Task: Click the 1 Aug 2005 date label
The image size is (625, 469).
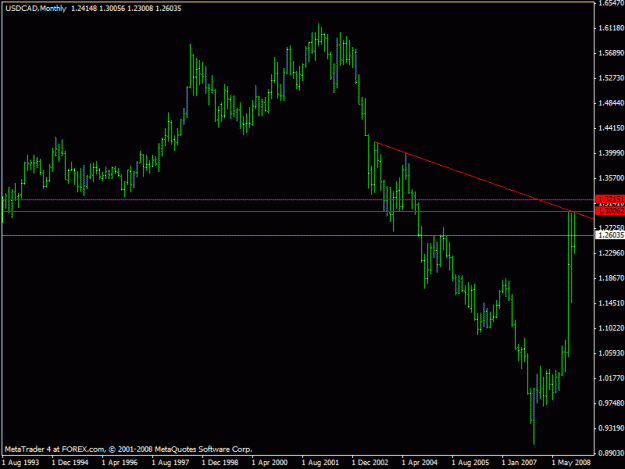Action: coord(470,463)
